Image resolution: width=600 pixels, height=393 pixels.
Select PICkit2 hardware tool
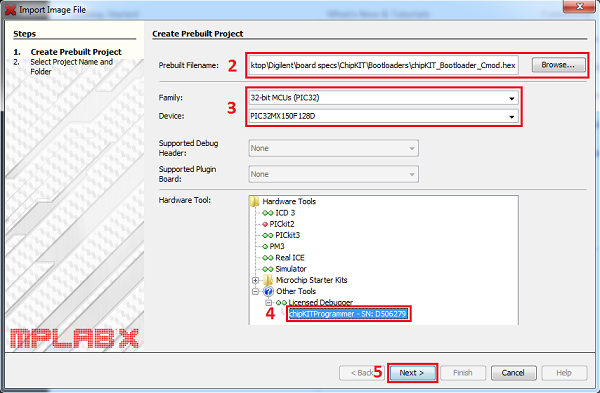coord(282,224)
